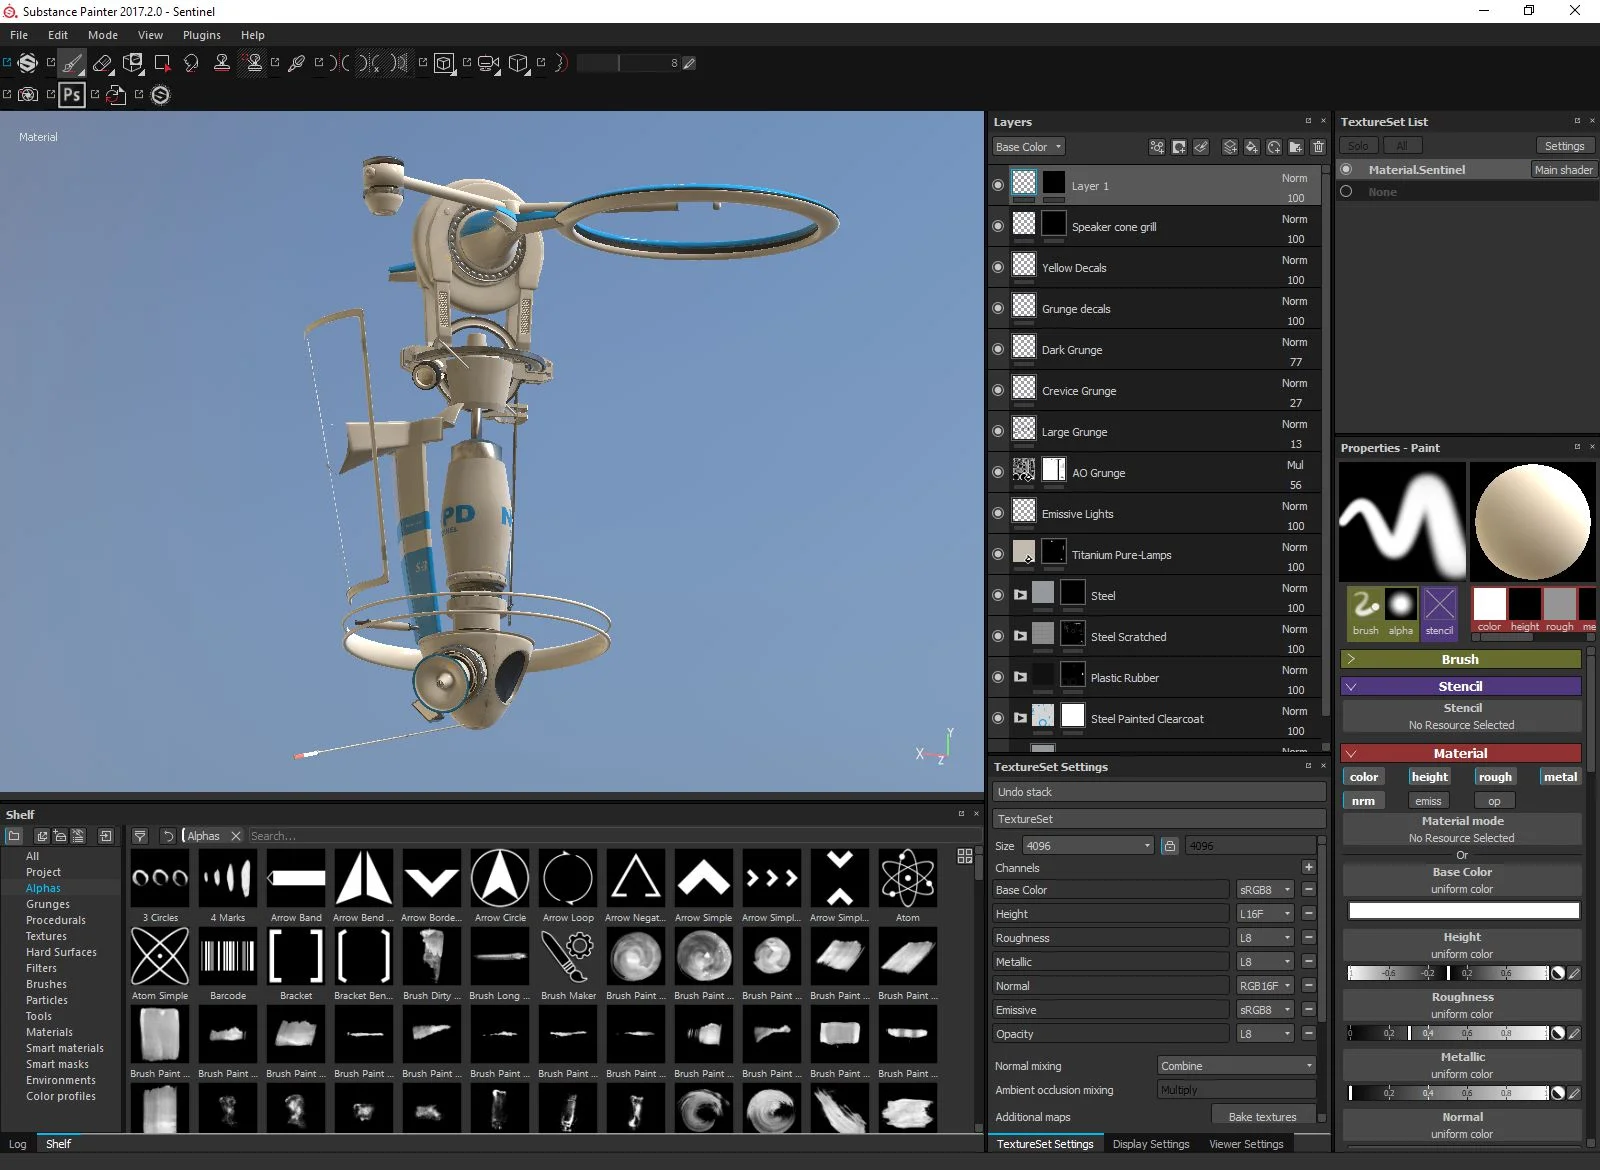Select the Material picker eyedropper
This screenshot has width=1600, height=1170.
(x=296, y=63)
